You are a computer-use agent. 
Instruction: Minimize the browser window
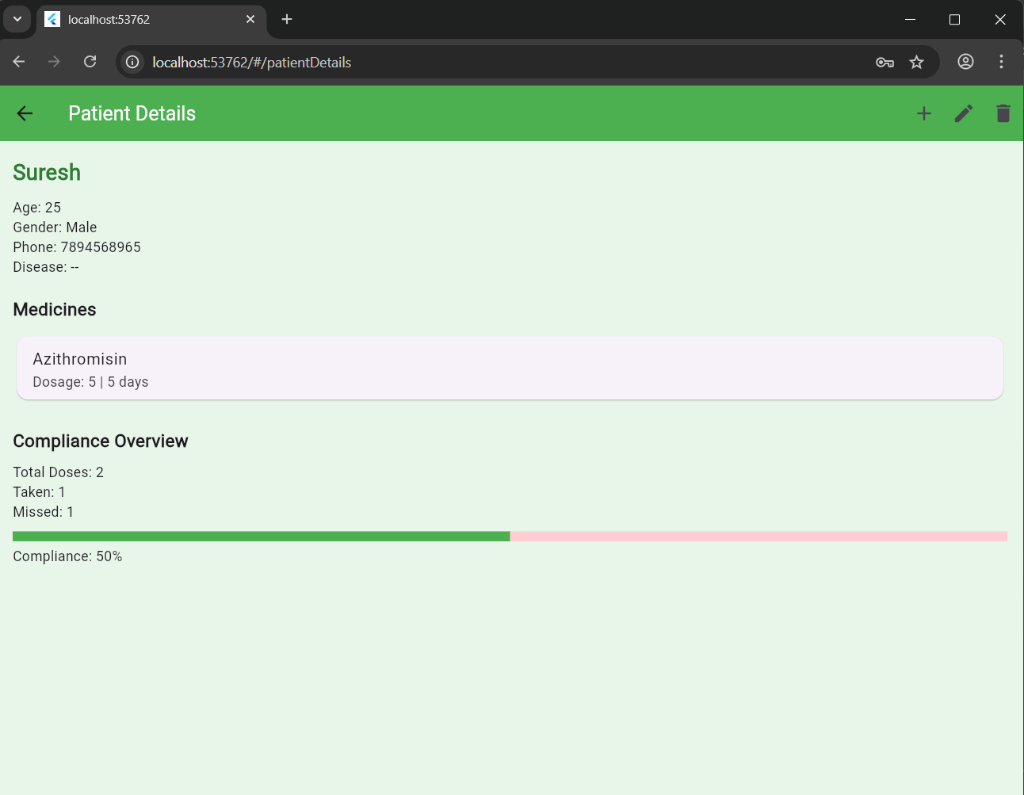(910, 20)
